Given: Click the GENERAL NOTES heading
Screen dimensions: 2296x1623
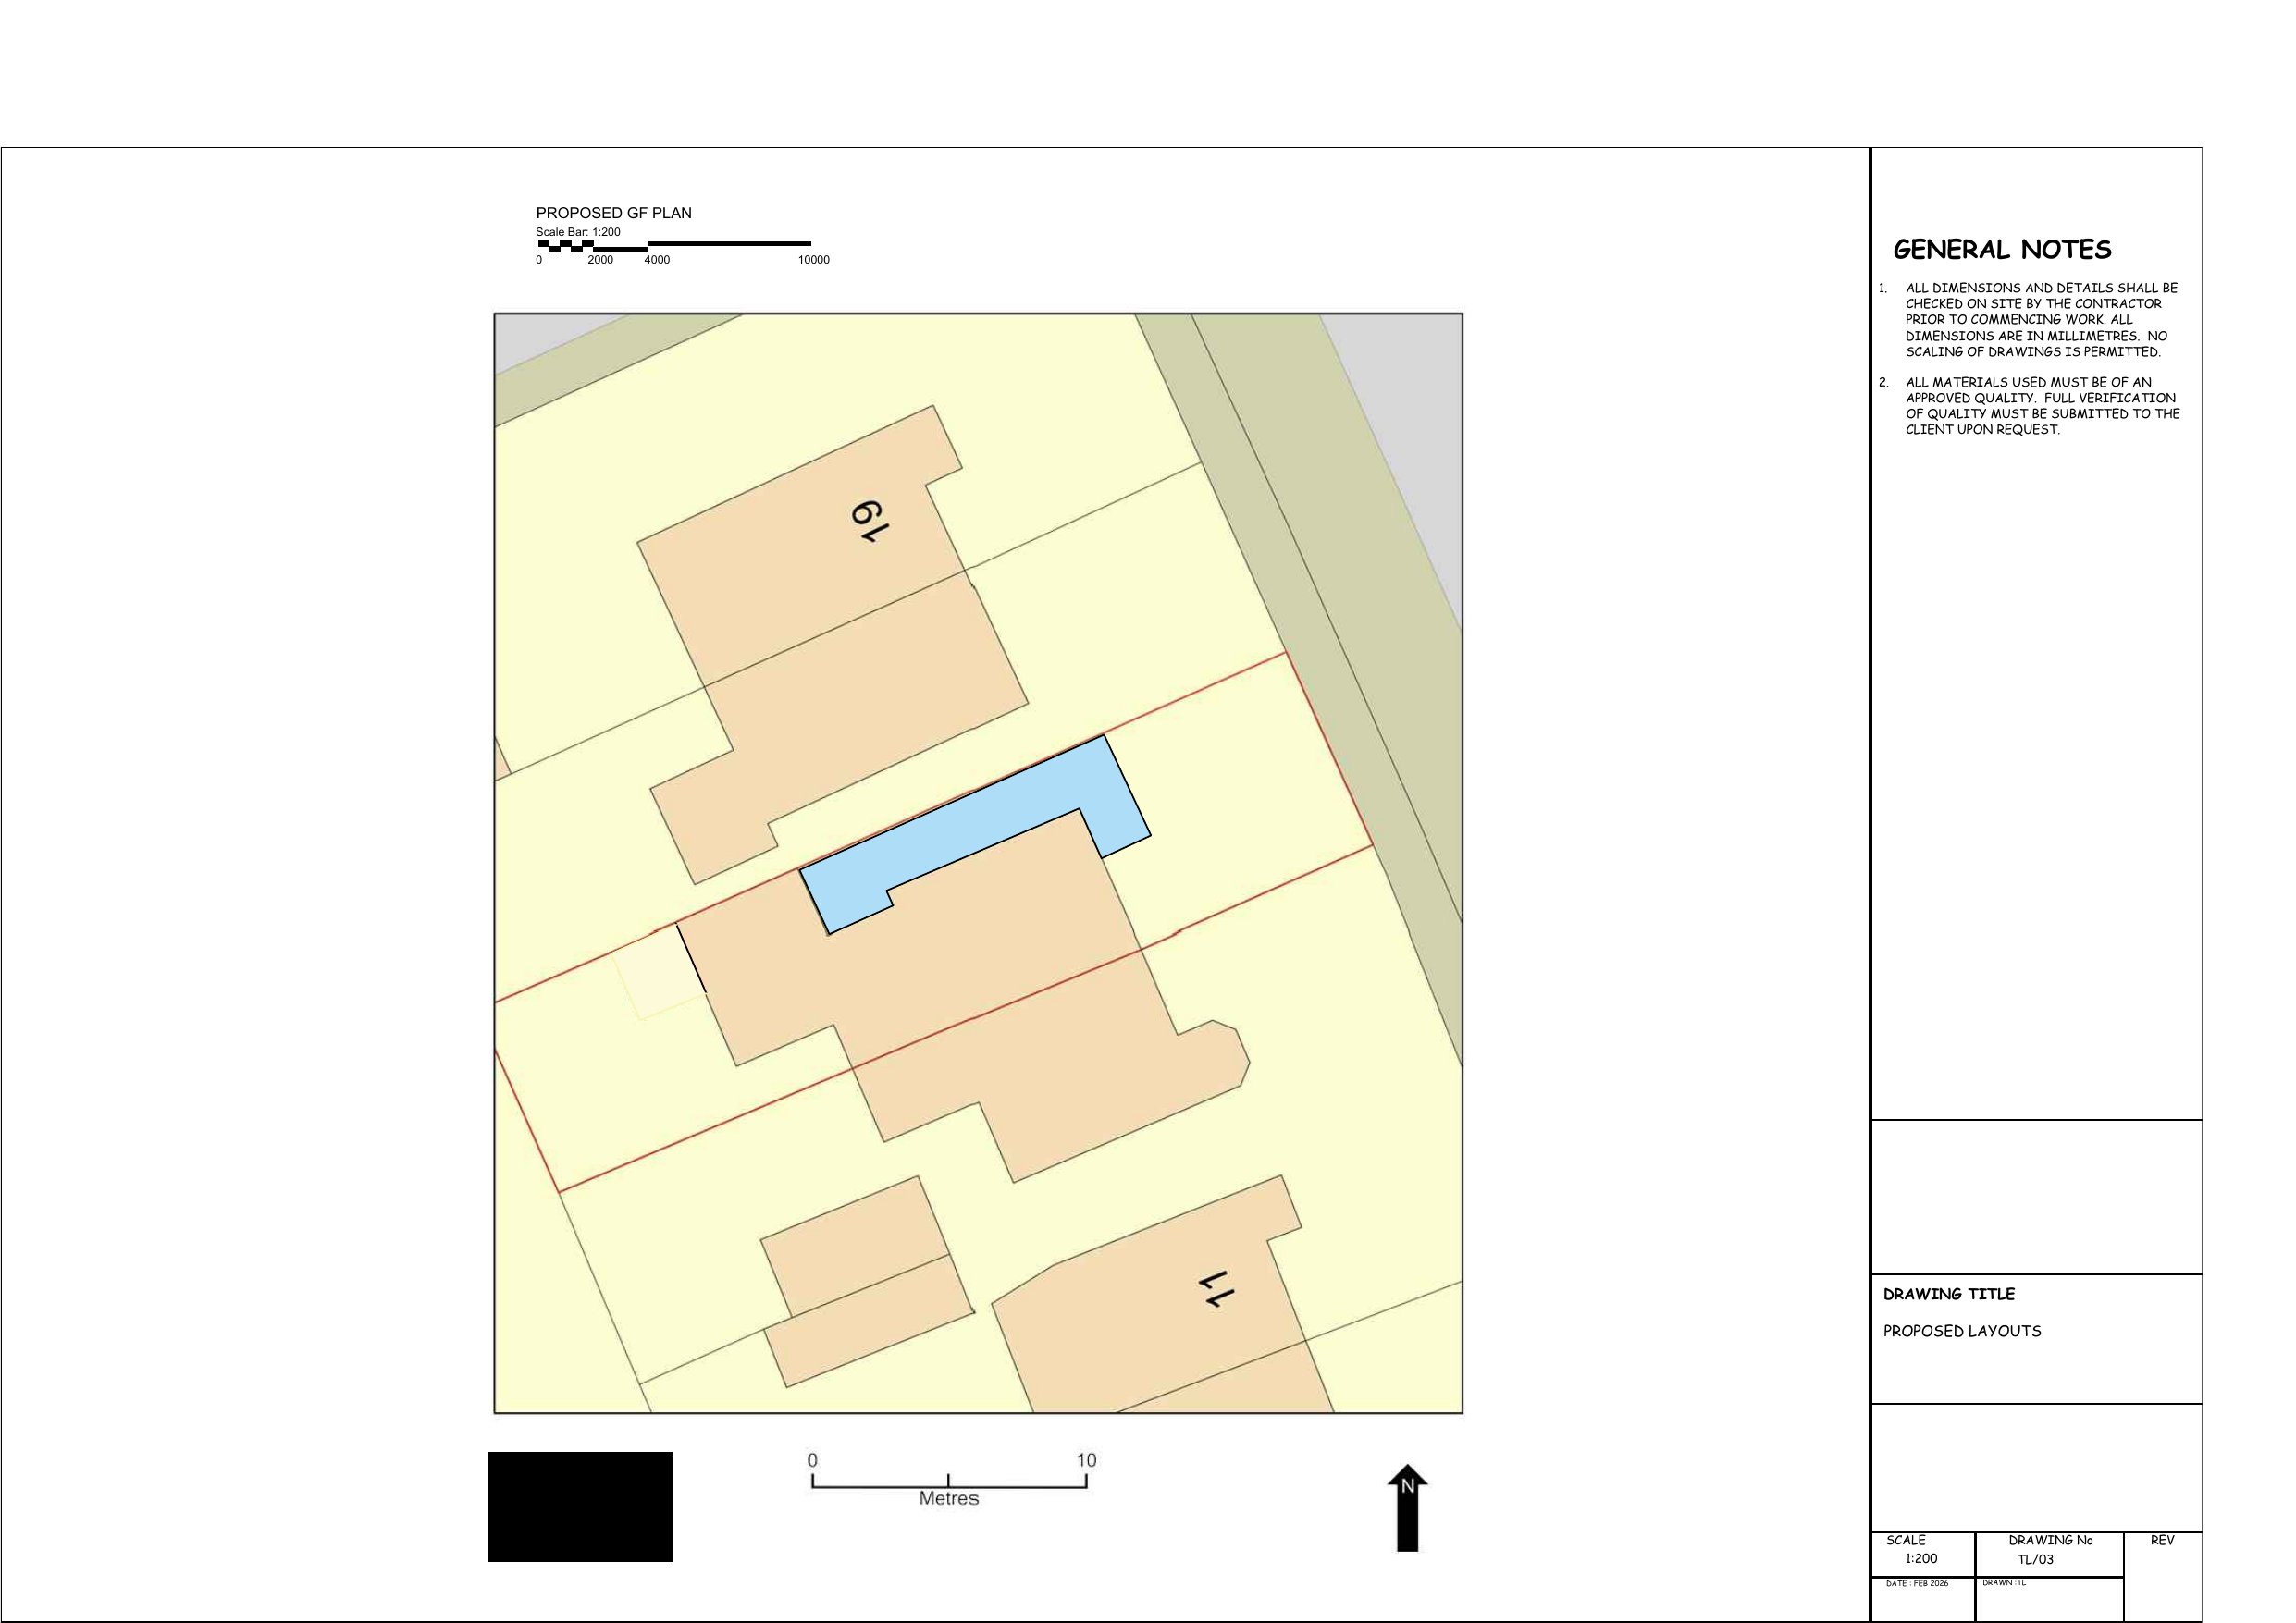Looking at the screenshot, I should (2002, 250).
